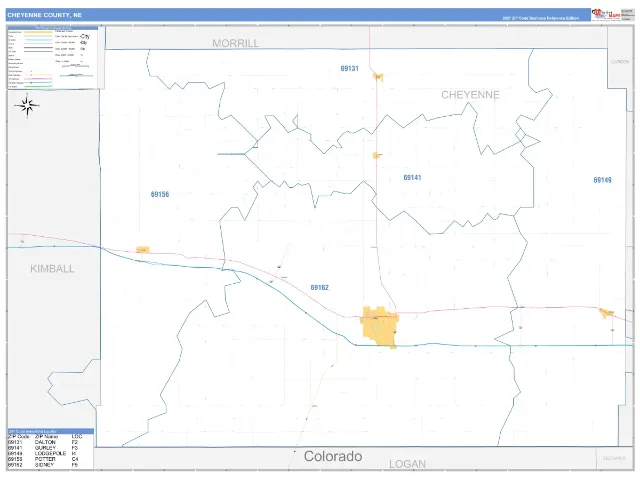Click the compass rose north arrow
Screen dimensions: 640x480
click(27, 106)
